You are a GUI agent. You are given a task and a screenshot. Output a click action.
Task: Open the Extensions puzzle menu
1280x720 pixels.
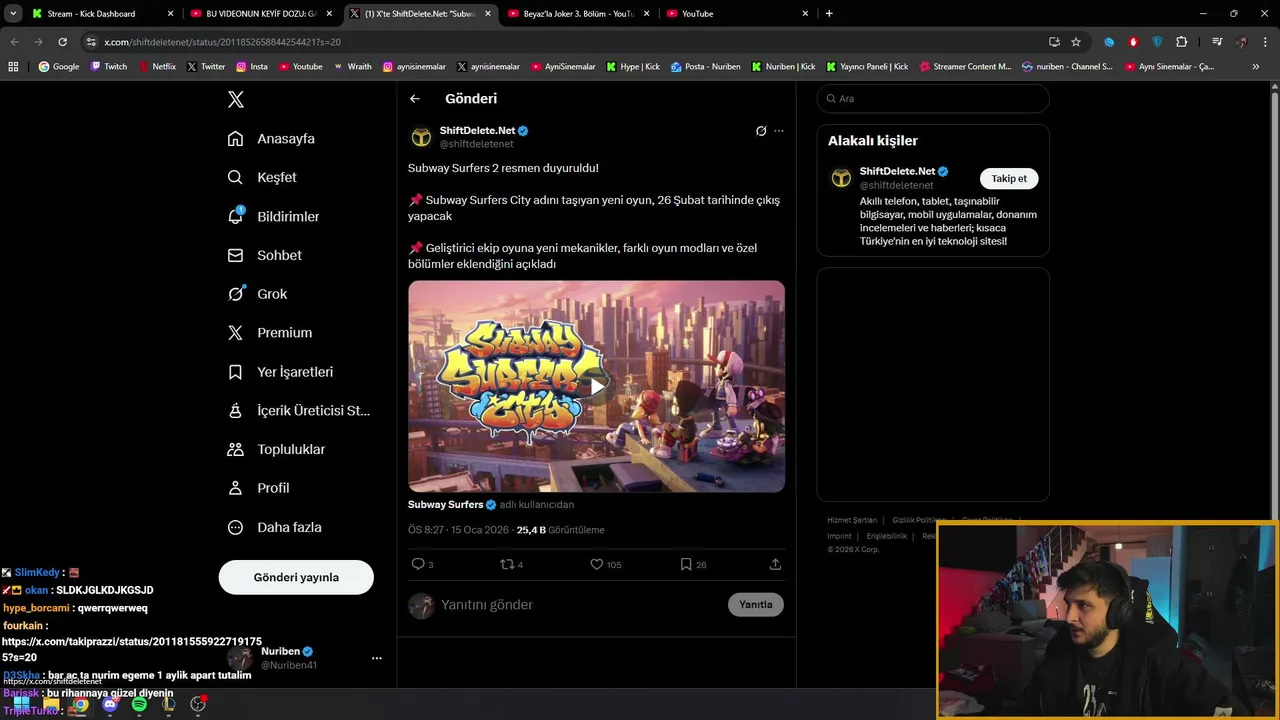click(1182, 42)
